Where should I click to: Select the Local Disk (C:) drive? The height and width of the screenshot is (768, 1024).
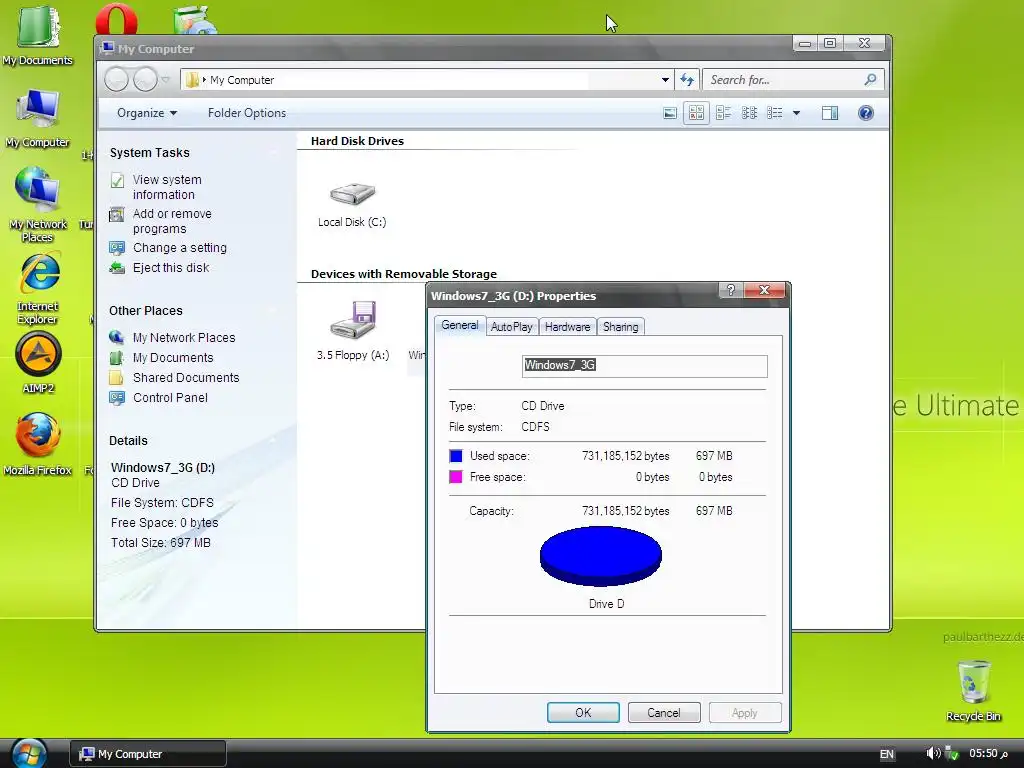click(352, 203)
